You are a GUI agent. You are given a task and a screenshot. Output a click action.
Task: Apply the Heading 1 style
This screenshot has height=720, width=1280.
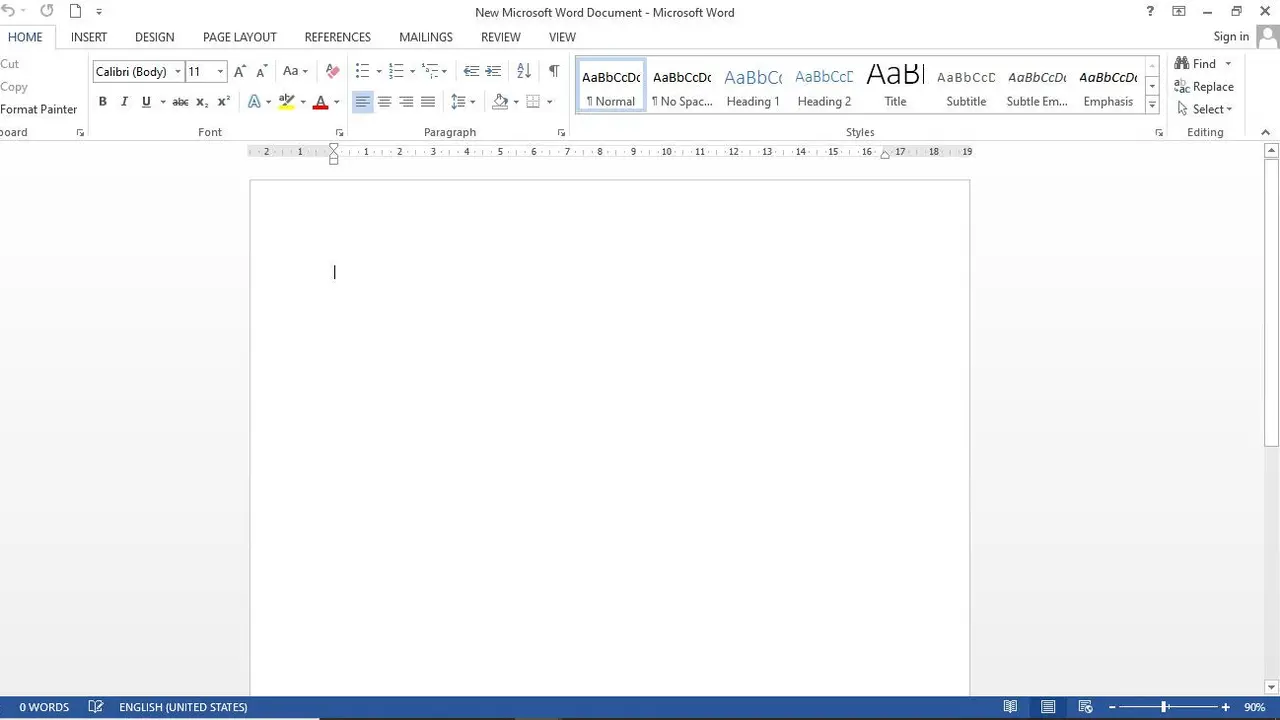752,86
